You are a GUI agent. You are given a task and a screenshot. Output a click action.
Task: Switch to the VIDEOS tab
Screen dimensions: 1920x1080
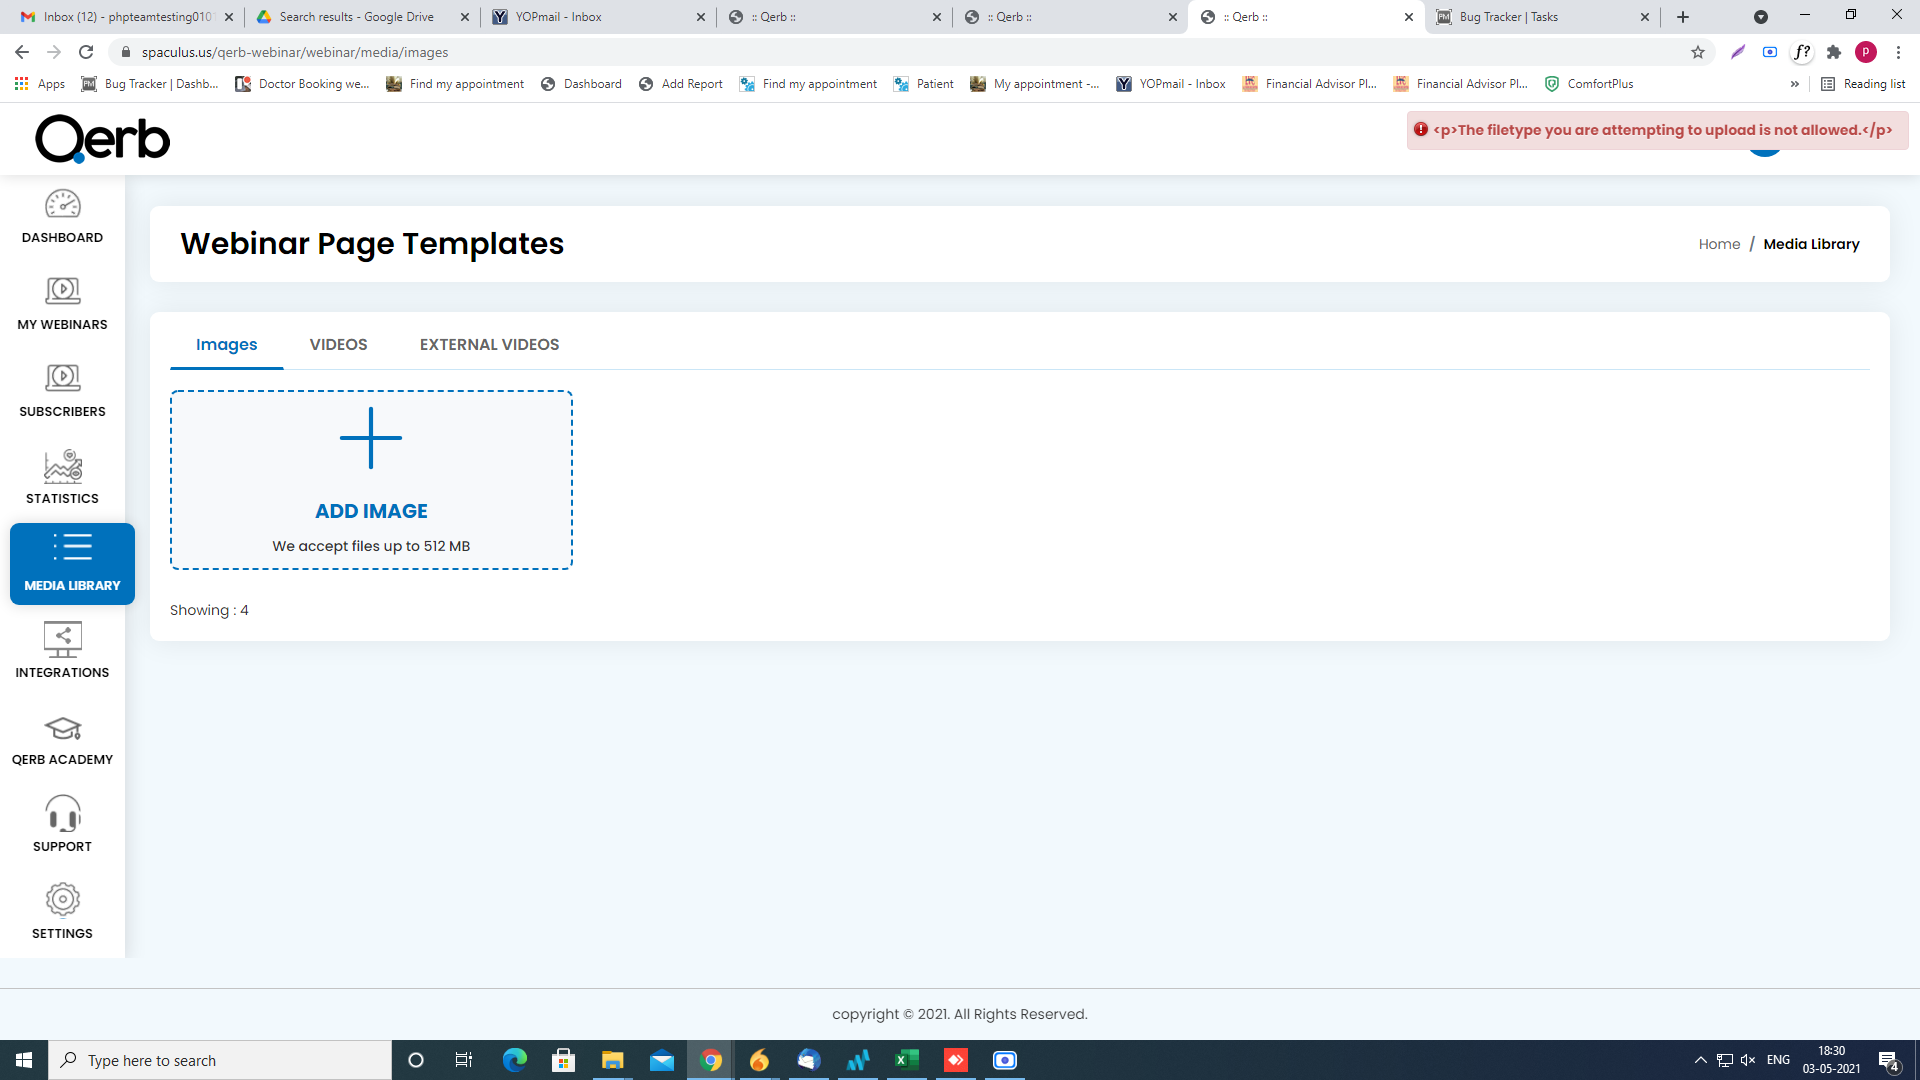(338, 344)
